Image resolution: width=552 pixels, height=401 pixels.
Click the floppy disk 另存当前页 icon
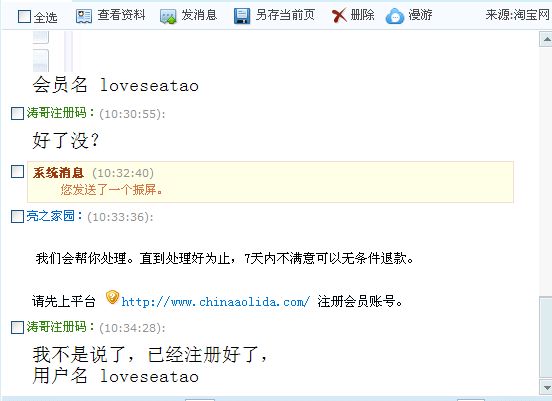point(242,16)
